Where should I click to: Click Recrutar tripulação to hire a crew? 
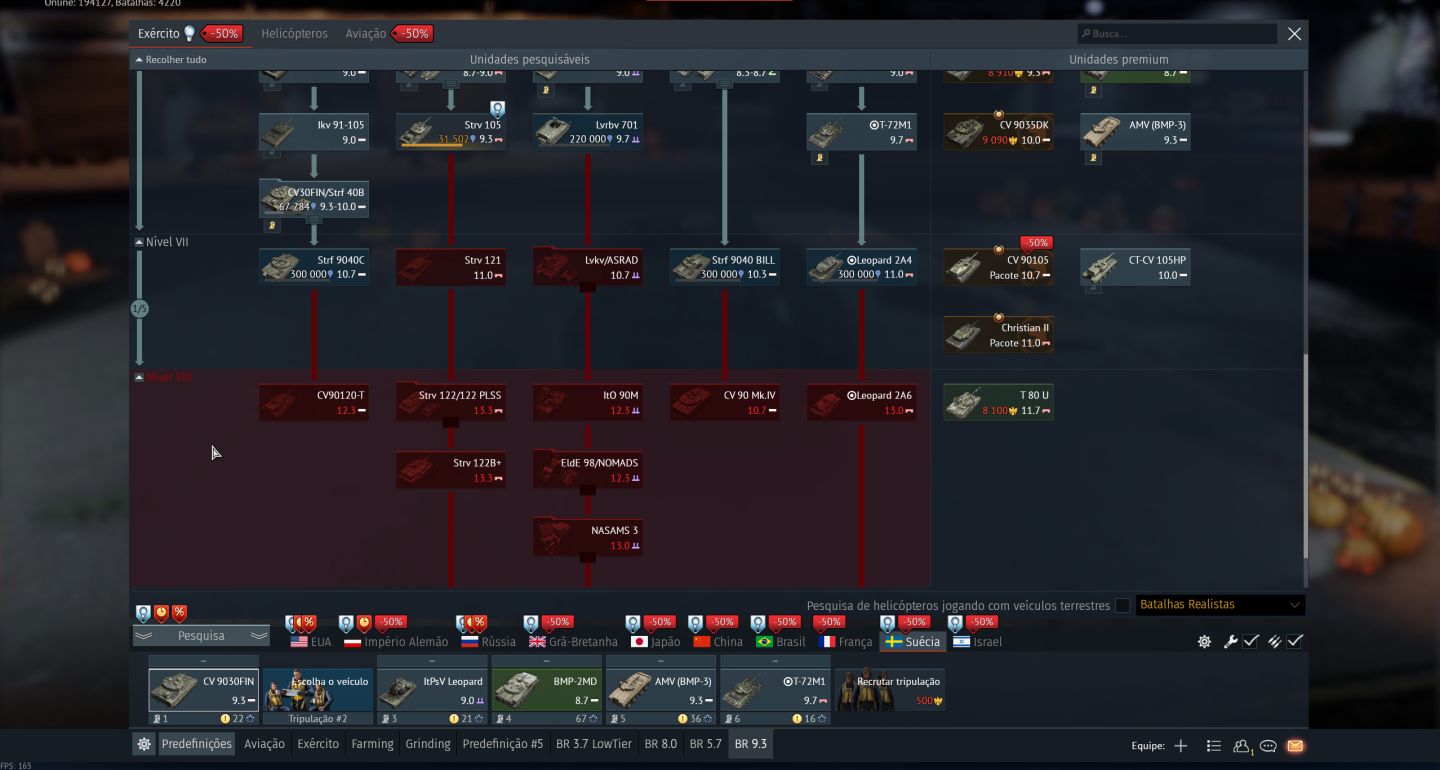pos(891,690)
